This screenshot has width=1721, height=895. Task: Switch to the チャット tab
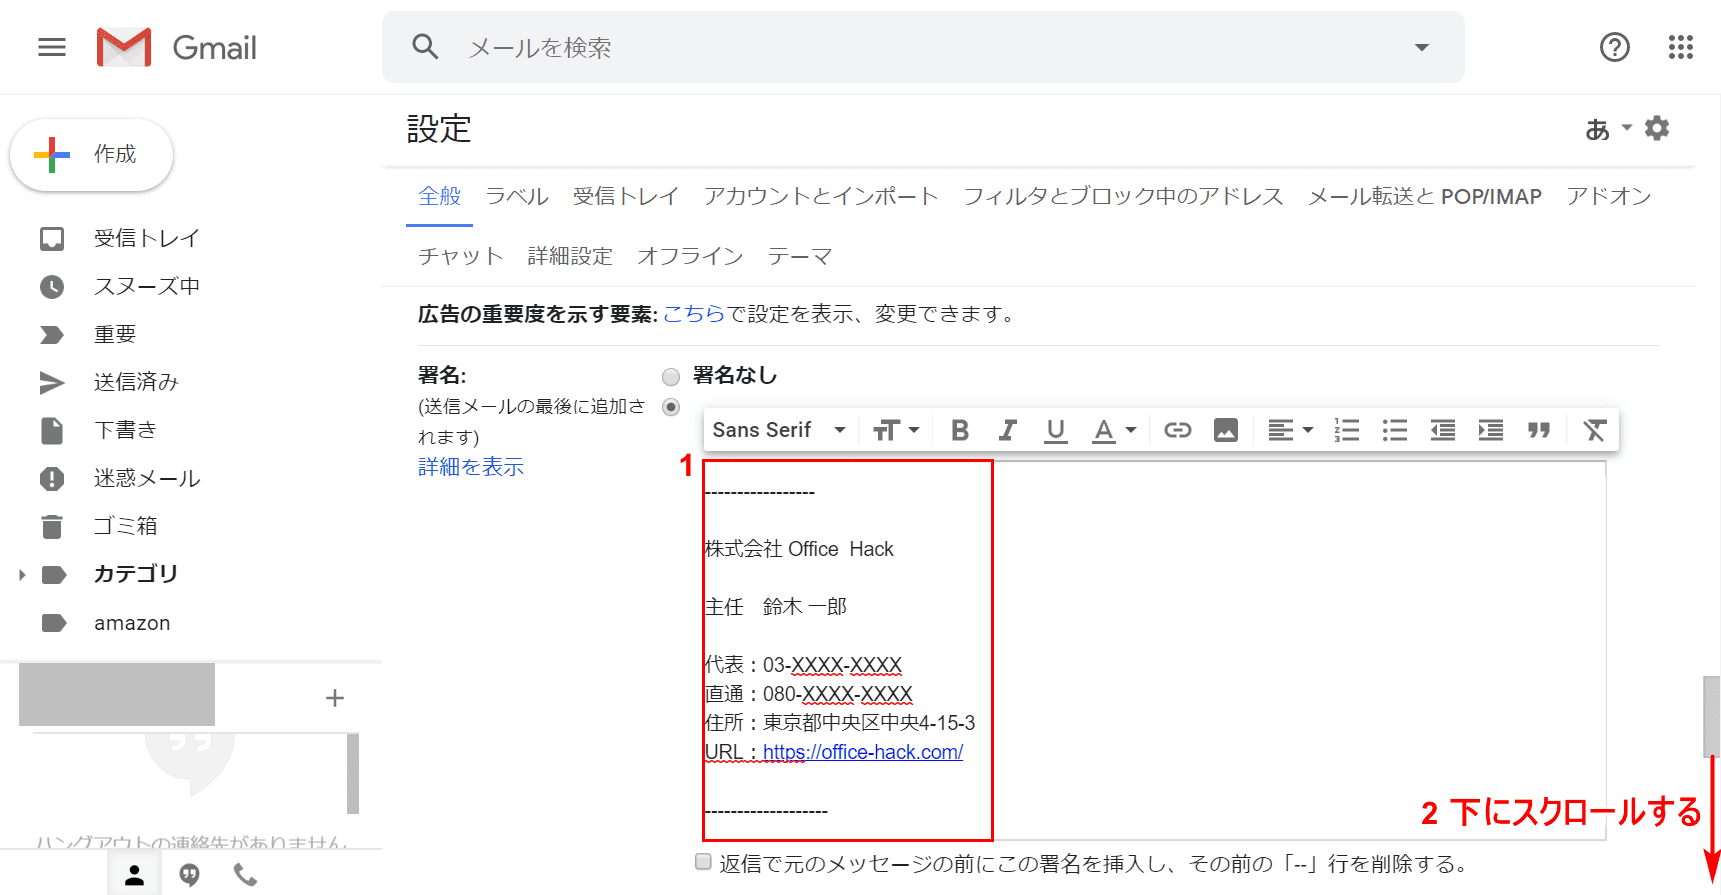point(460,256)
